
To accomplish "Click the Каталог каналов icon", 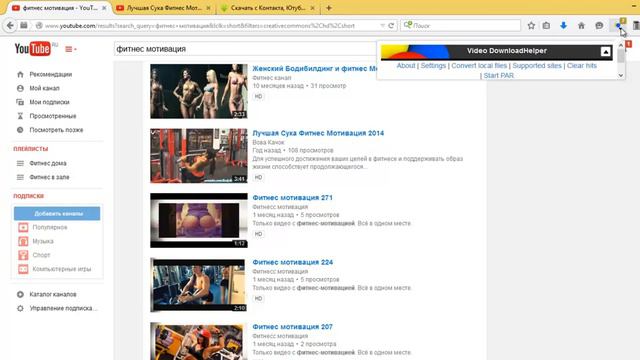I will tap(20, 294).
